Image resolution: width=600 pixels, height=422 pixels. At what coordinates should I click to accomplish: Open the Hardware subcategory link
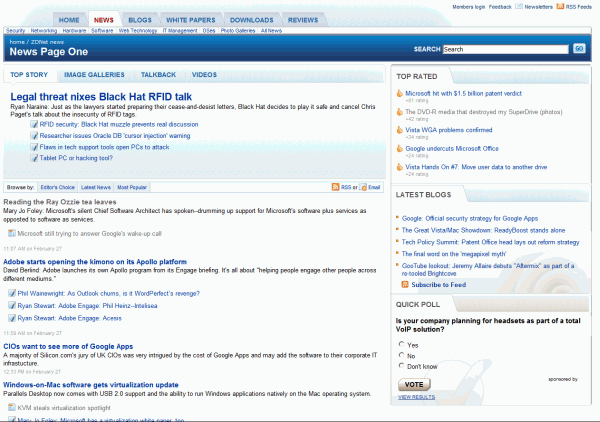pos(74,31)
